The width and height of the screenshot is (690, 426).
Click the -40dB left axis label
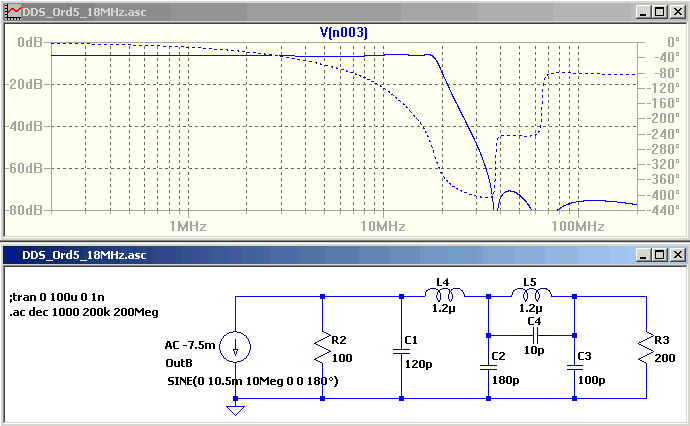(x=25, y=126)
